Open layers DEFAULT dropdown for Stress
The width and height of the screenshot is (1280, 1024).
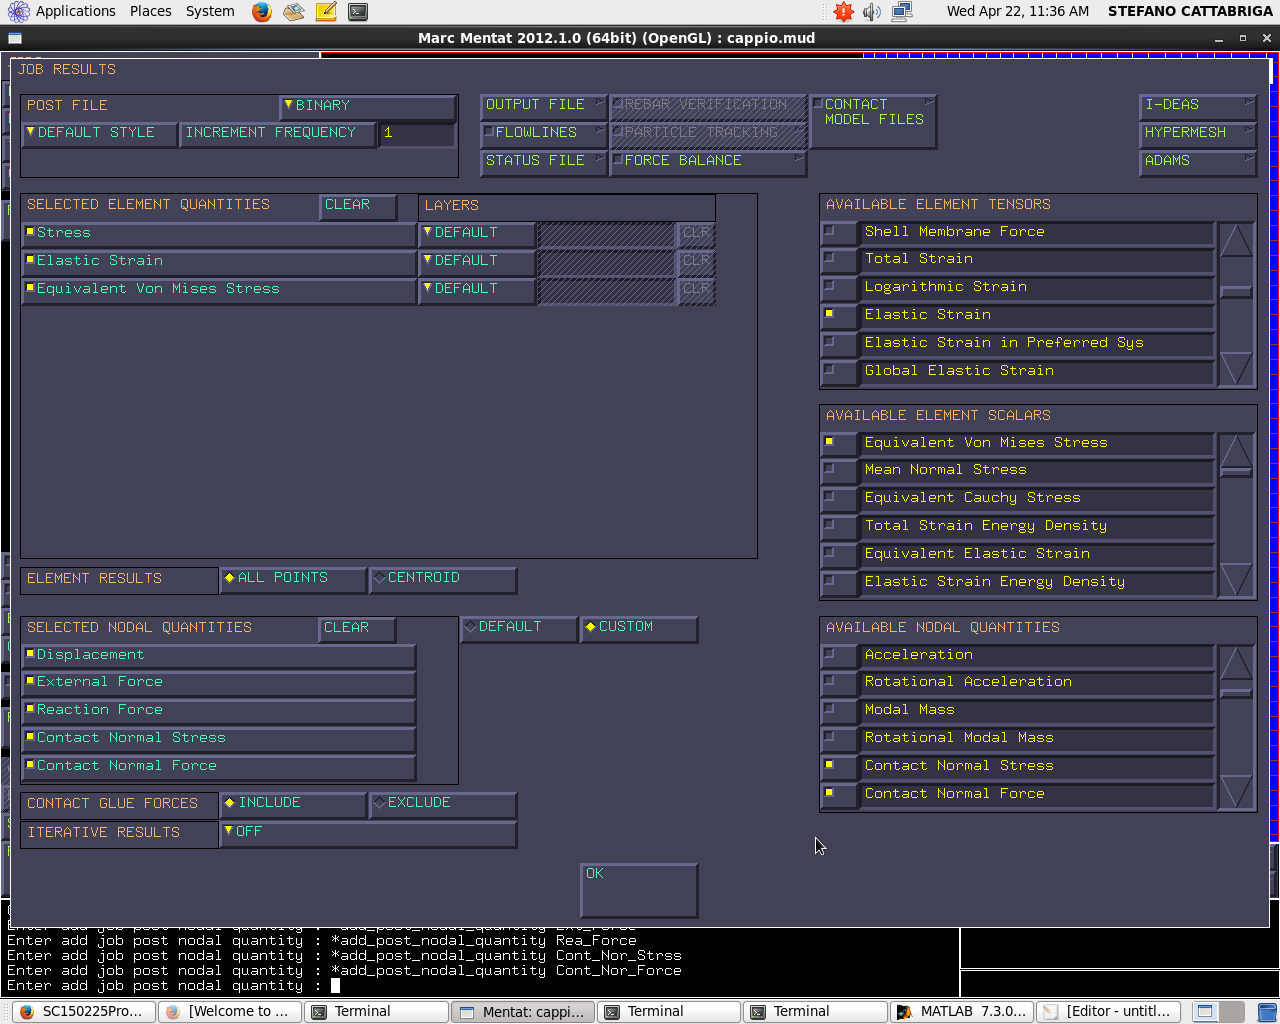476,234
